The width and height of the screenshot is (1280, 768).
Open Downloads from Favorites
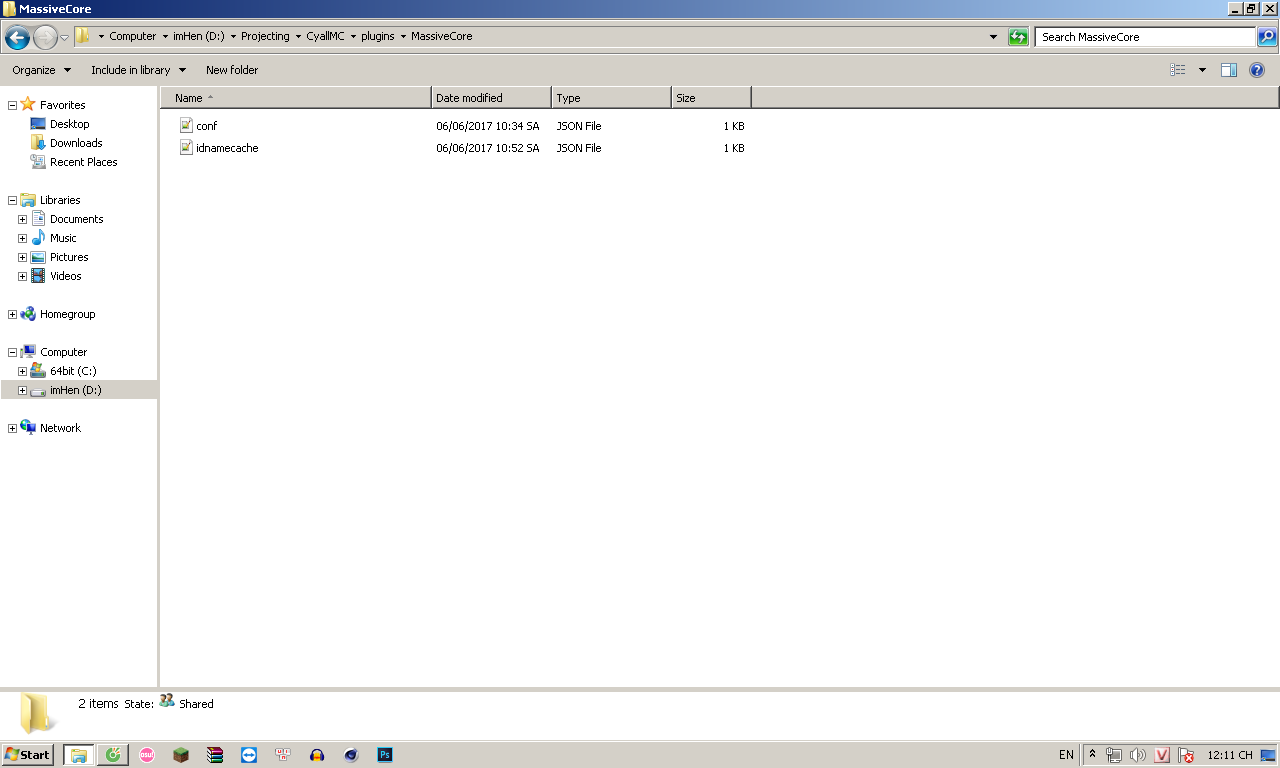76,143
